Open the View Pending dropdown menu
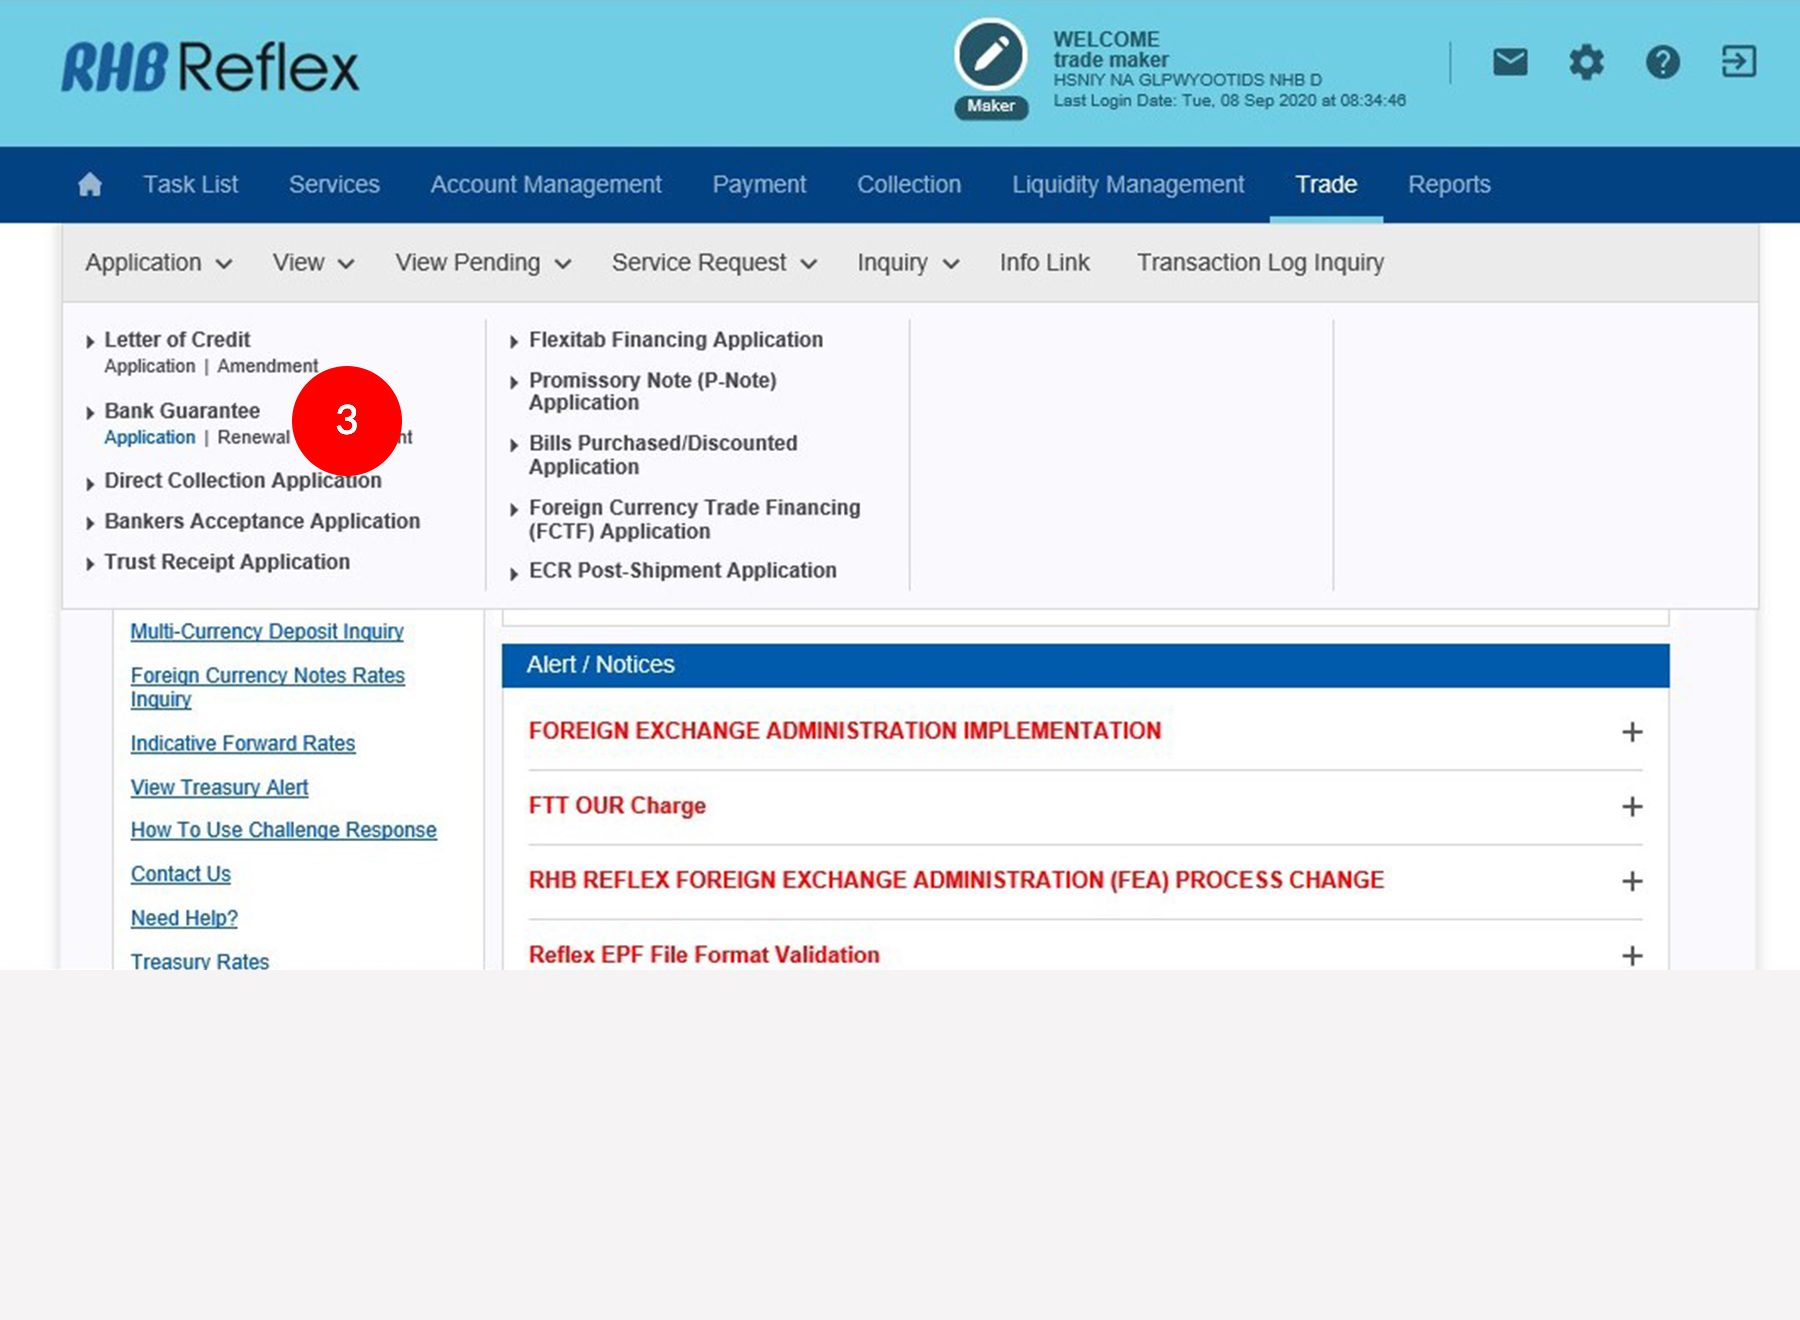Screen dimensions: 1800x1320 point(483,263)
